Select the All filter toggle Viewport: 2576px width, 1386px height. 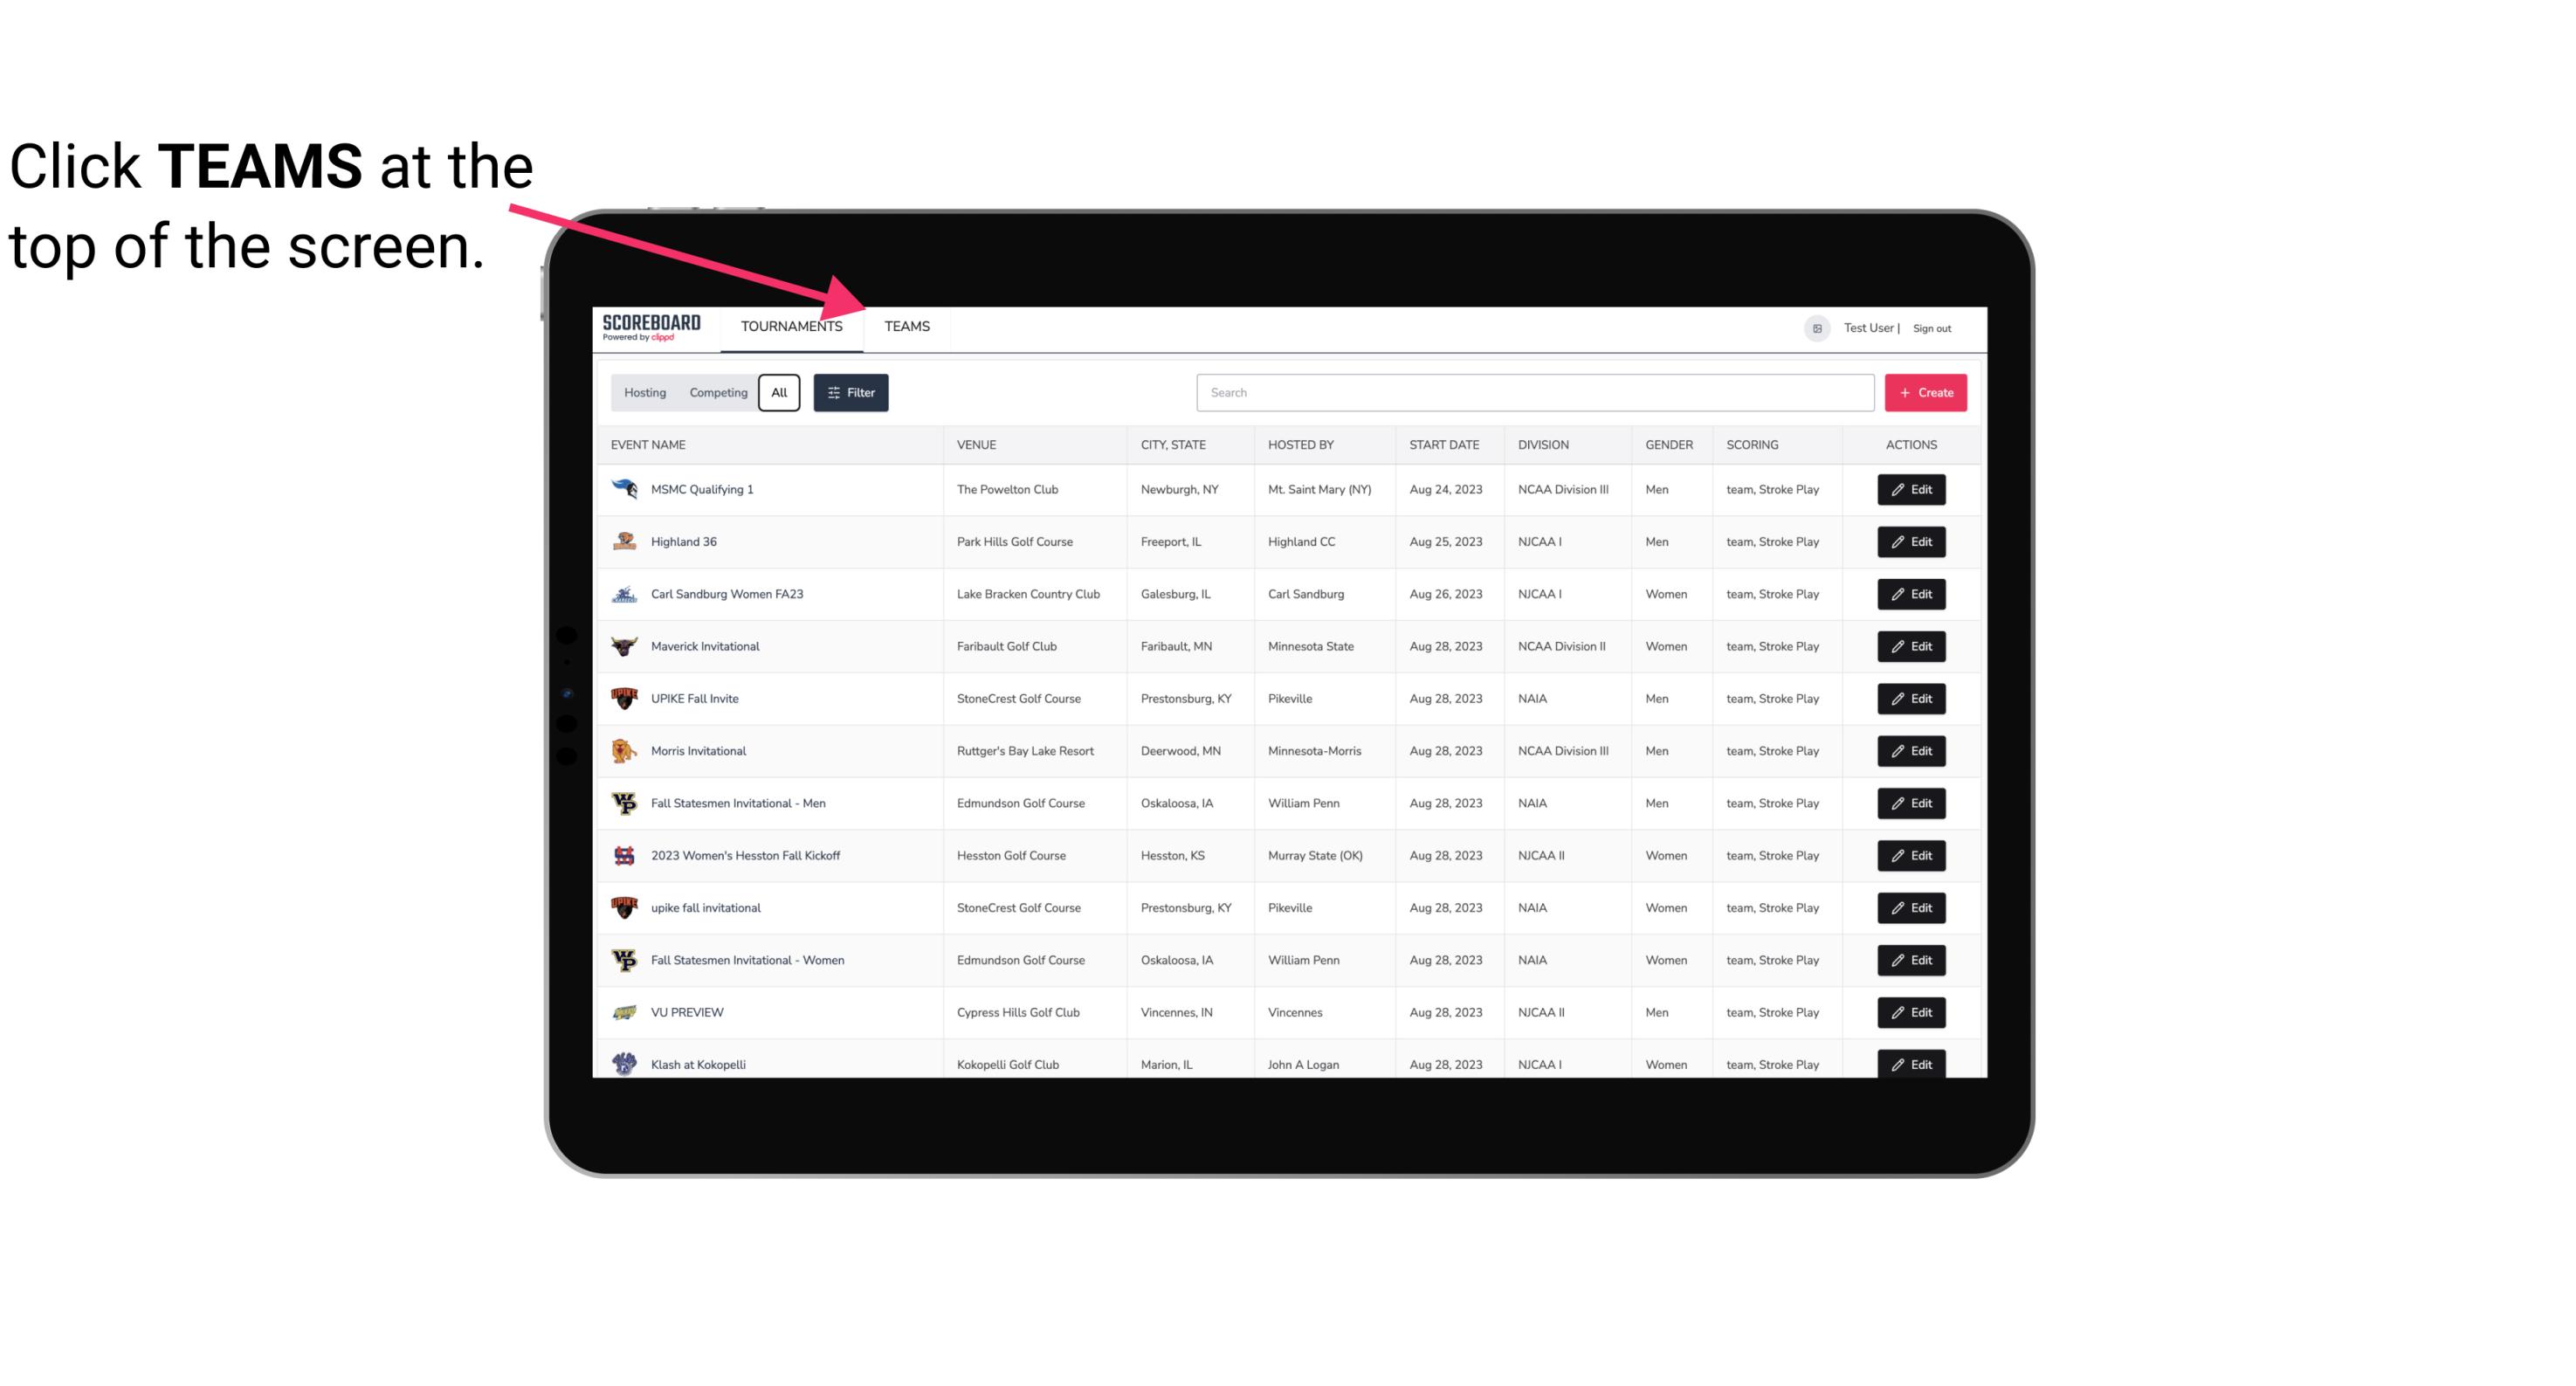pos(780,391)
